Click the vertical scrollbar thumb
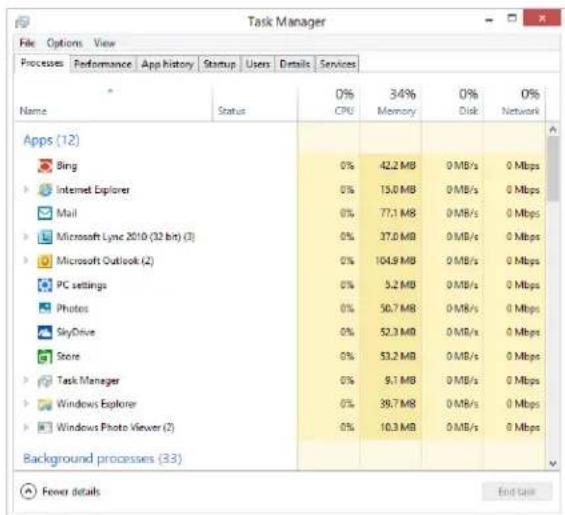 [x=553, y=168]
